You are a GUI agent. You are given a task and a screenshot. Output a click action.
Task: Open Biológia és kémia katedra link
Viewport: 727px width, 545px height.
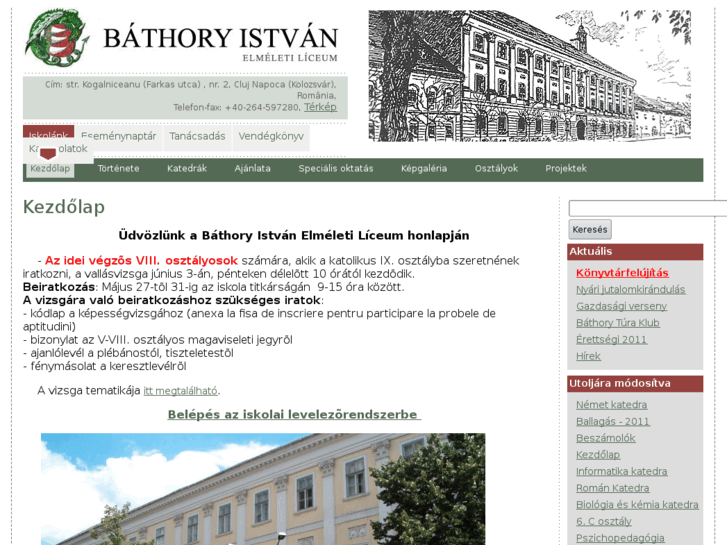click(x=637, y=505)
